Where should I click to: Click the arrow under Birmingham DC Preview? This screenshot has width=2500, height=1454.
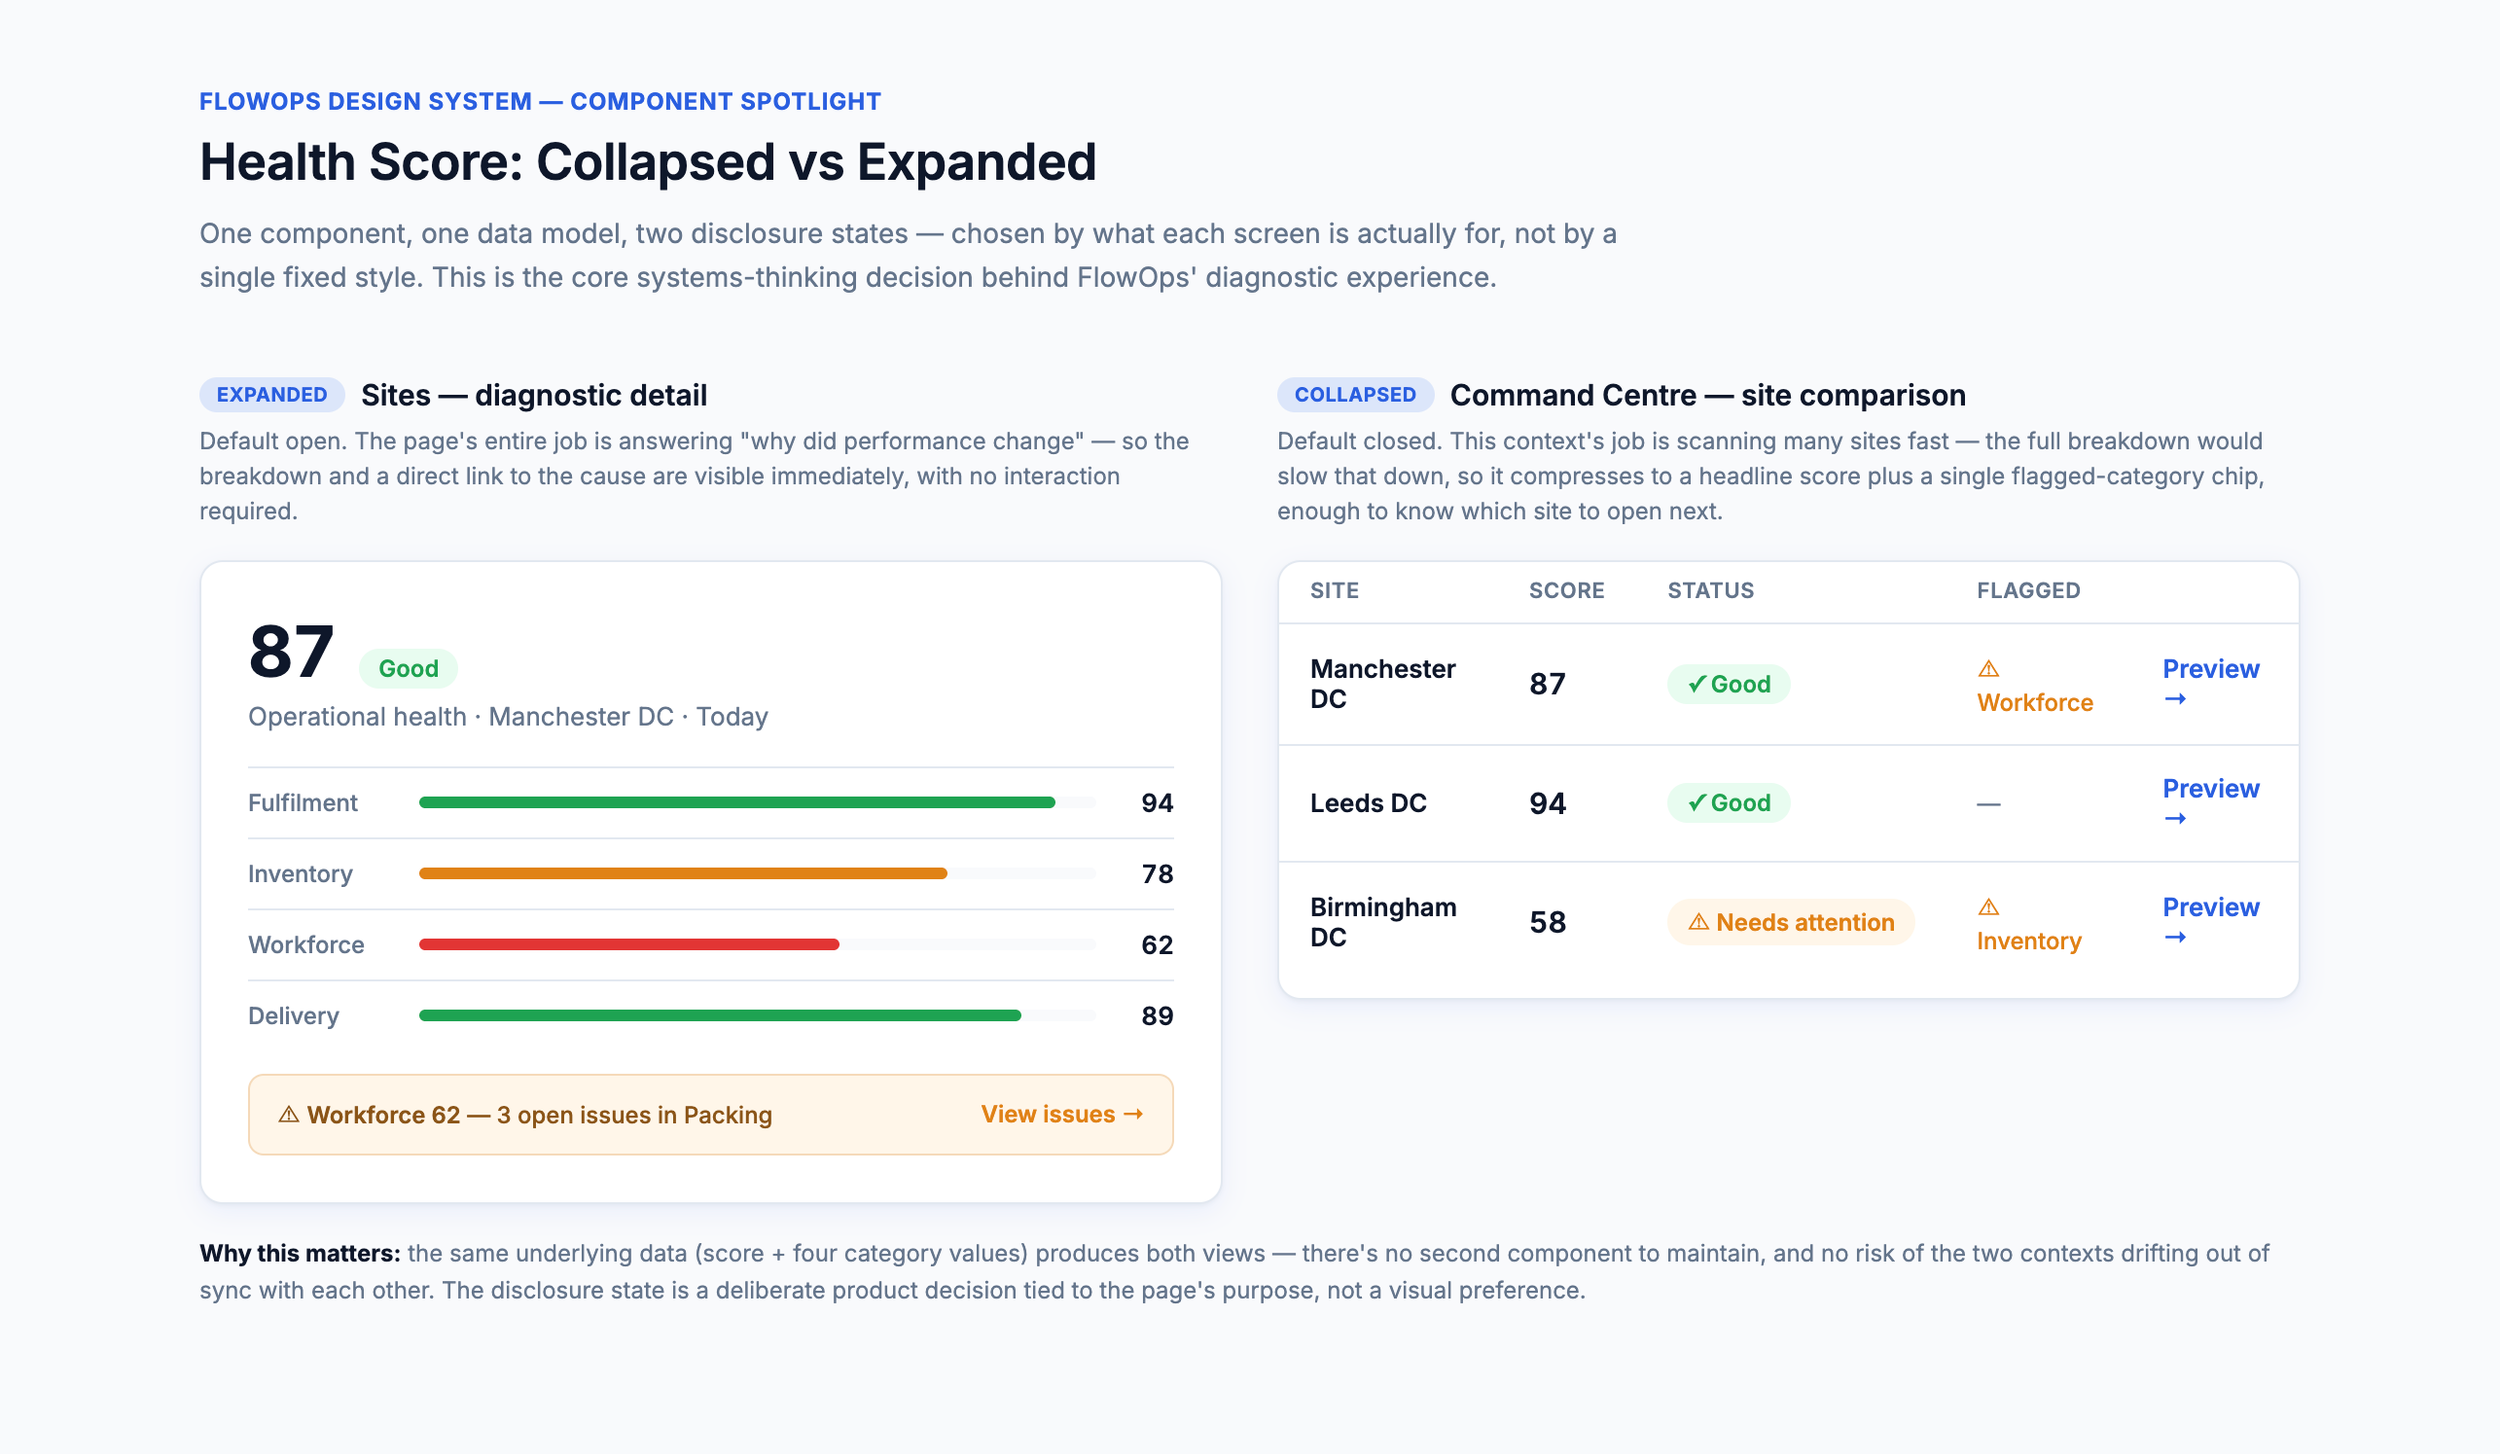[2174, 937]
